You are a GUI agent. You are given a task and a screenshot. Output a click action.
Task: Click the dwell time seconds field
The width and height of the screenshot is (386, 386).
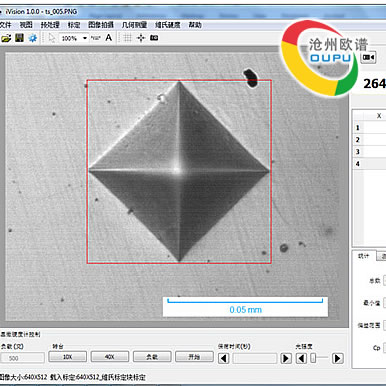click(x=255, y=358)
